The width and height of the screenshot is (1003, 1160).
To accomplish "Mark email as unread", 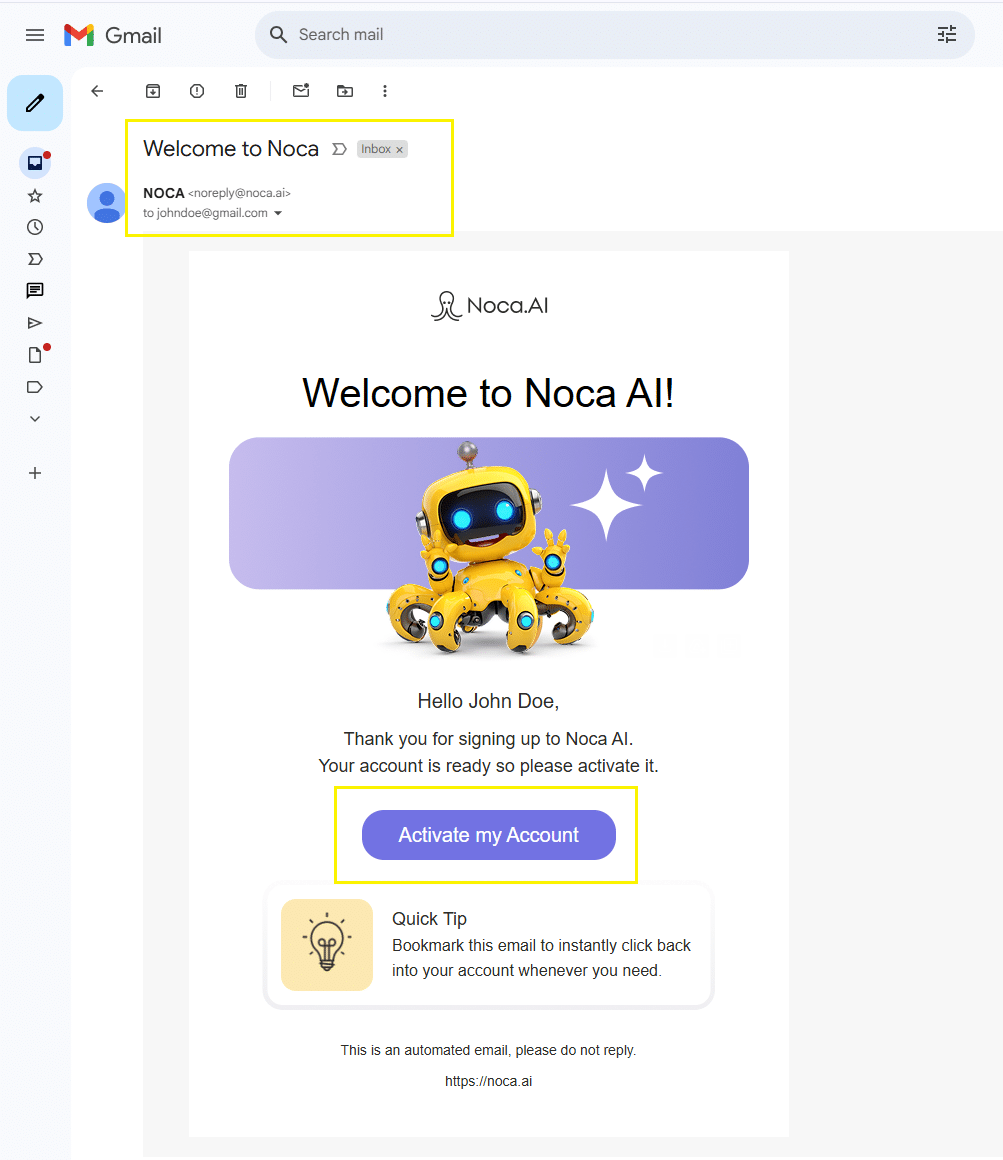I will 301,91.
